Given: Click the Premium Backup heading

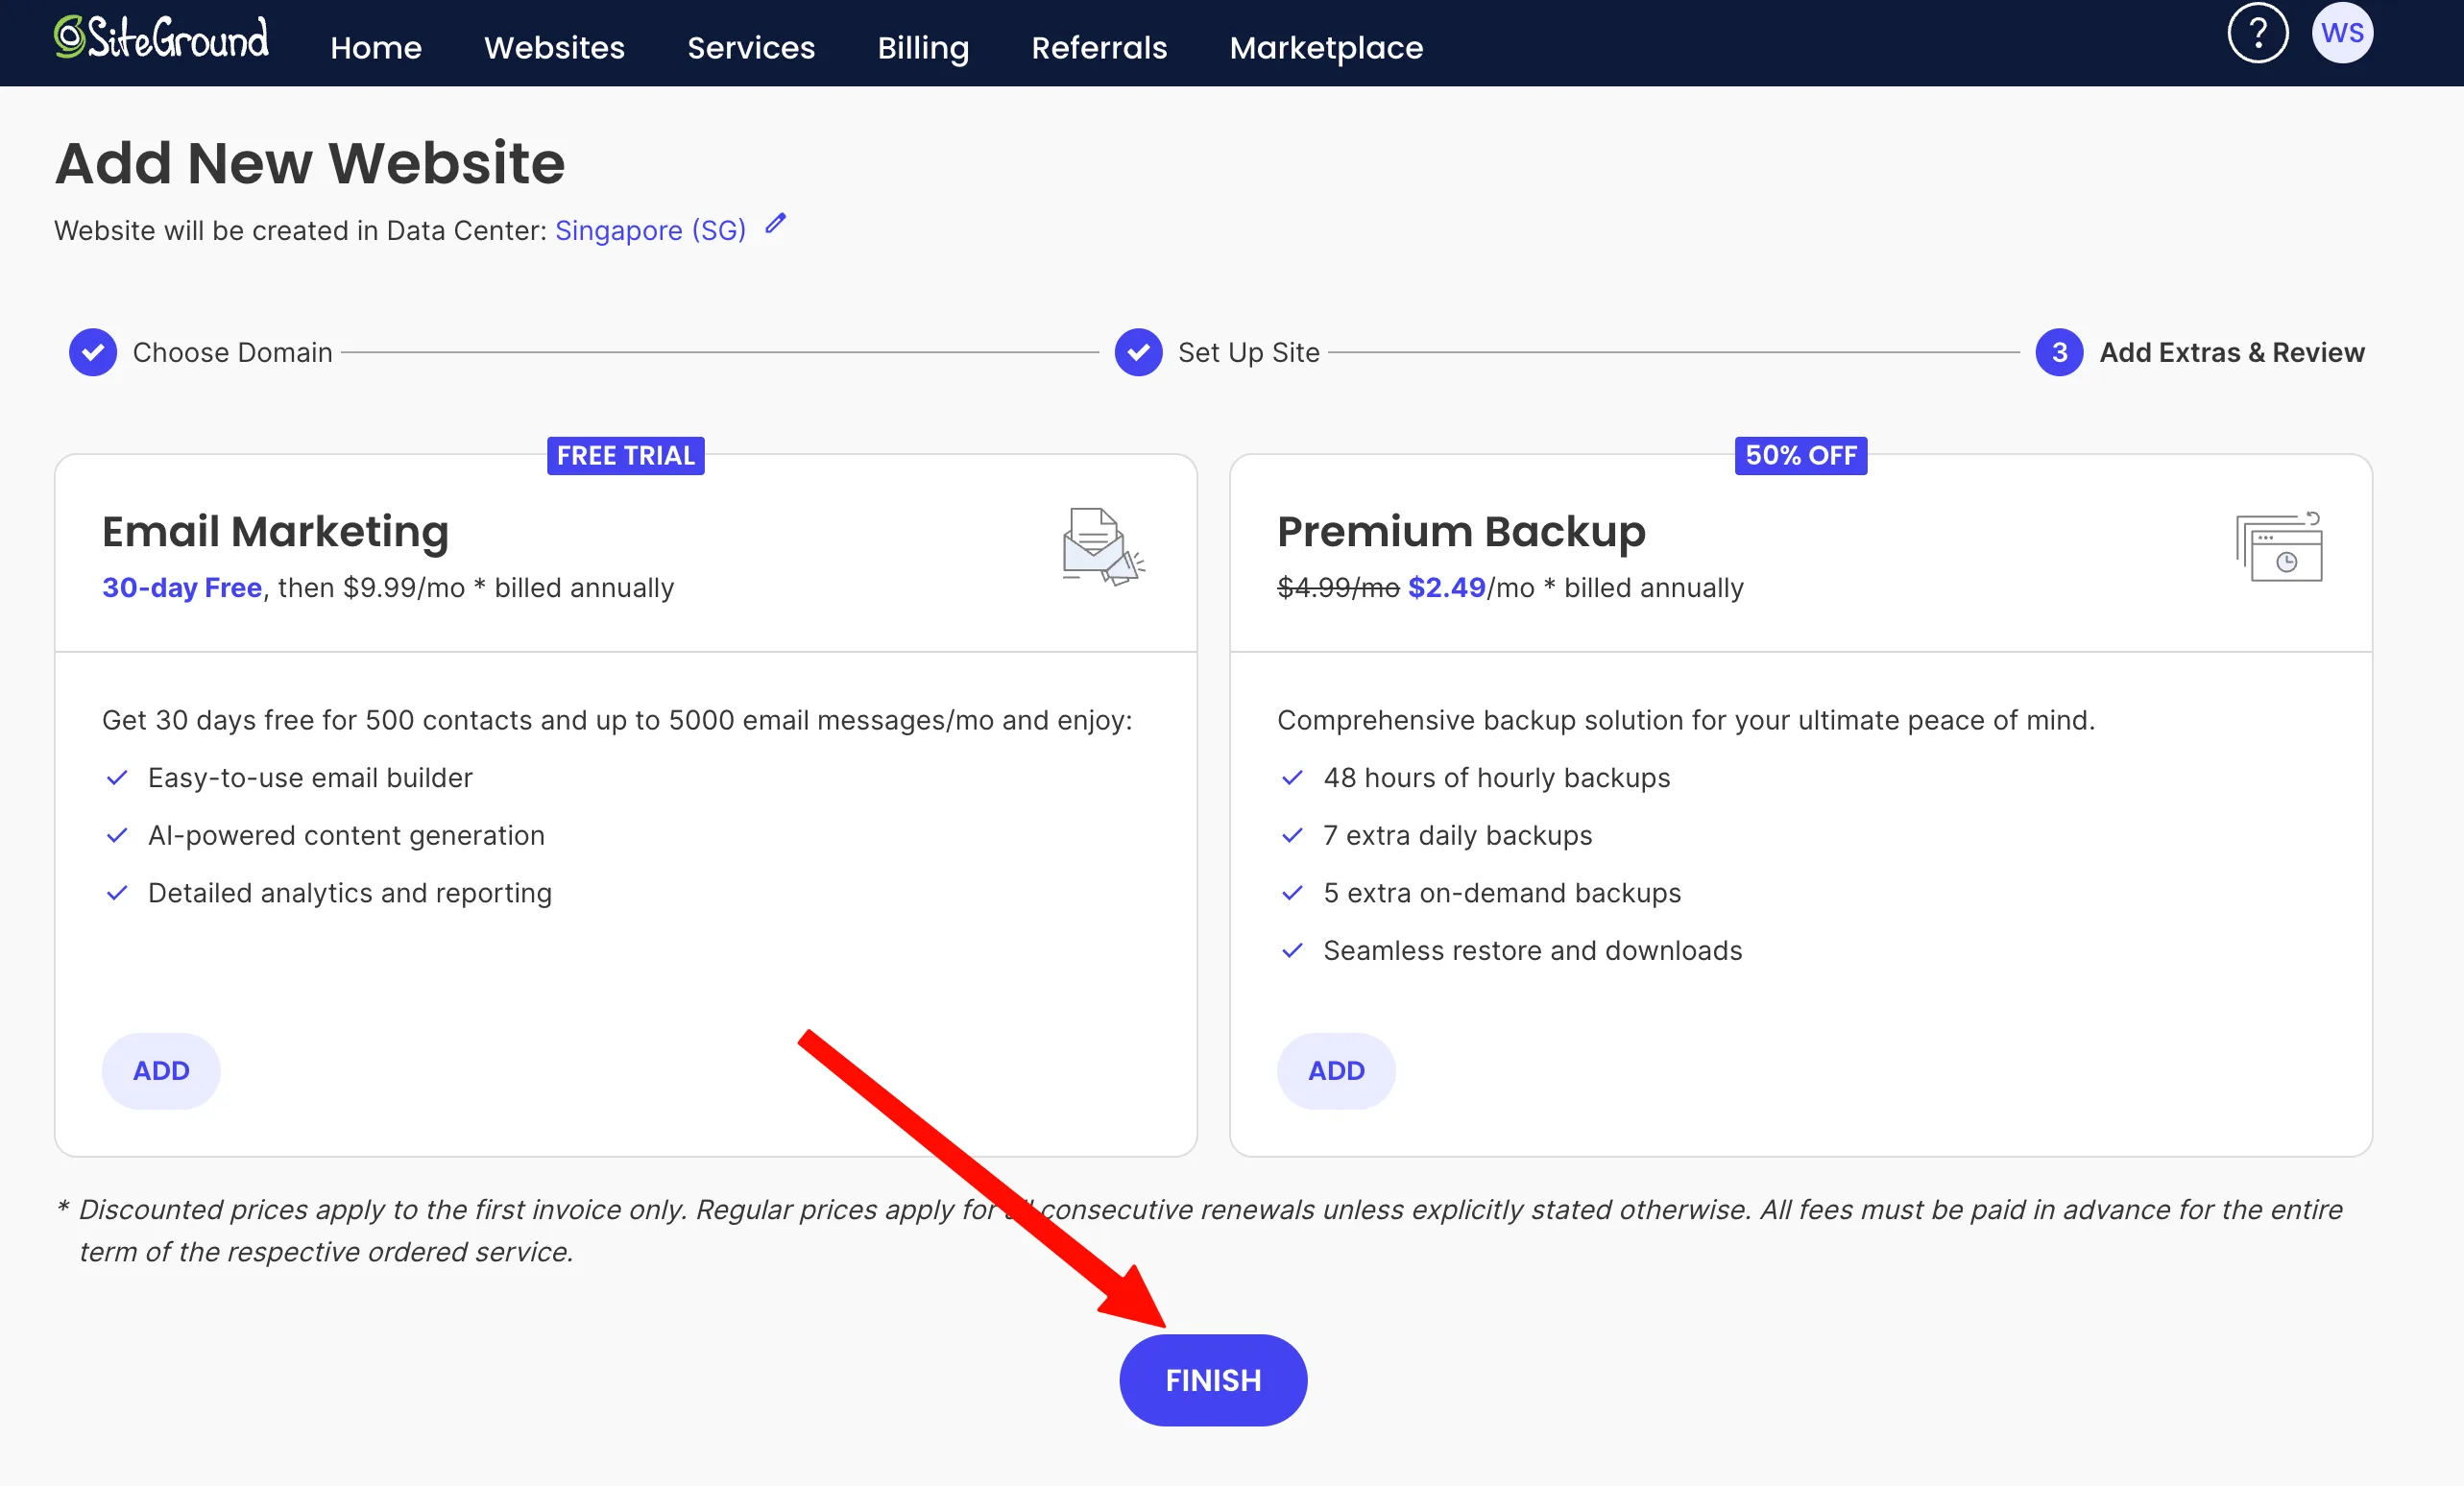Looking at the screenshot, I should pos(1461,531).
